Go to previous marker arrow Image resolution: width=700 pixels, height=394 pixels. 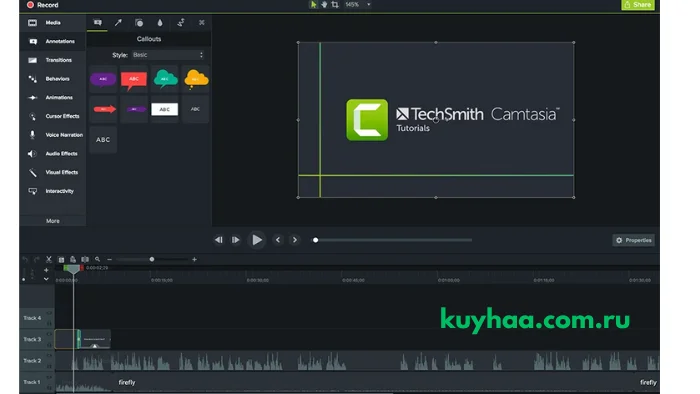click(278, 240)
